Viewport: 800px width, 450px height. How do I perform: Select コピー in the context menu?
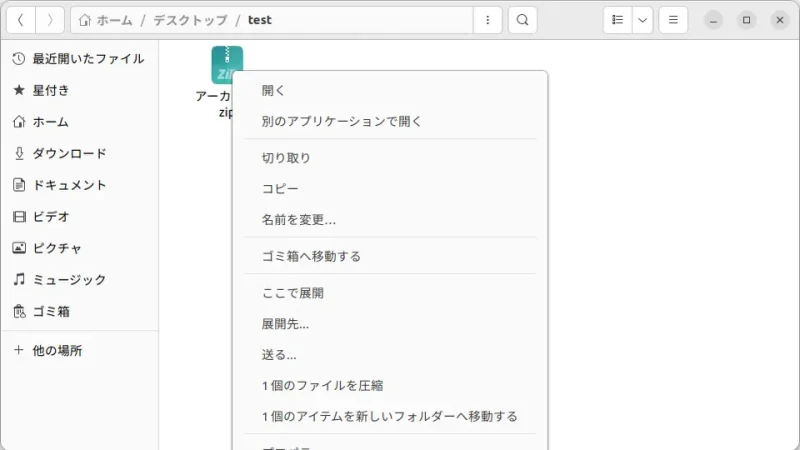click(390, 189)
